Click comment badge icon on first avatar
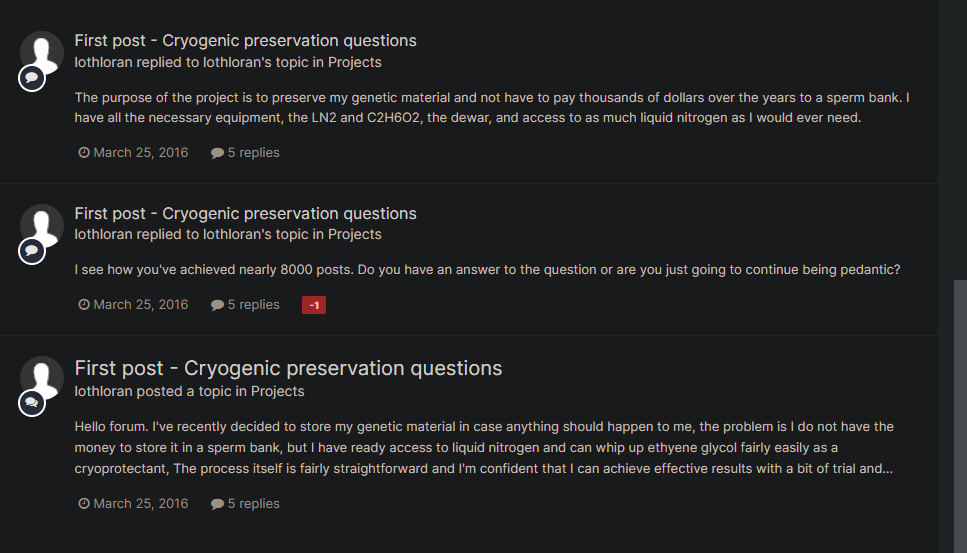This screenshot has width=967, height=553. click(32, 78)
